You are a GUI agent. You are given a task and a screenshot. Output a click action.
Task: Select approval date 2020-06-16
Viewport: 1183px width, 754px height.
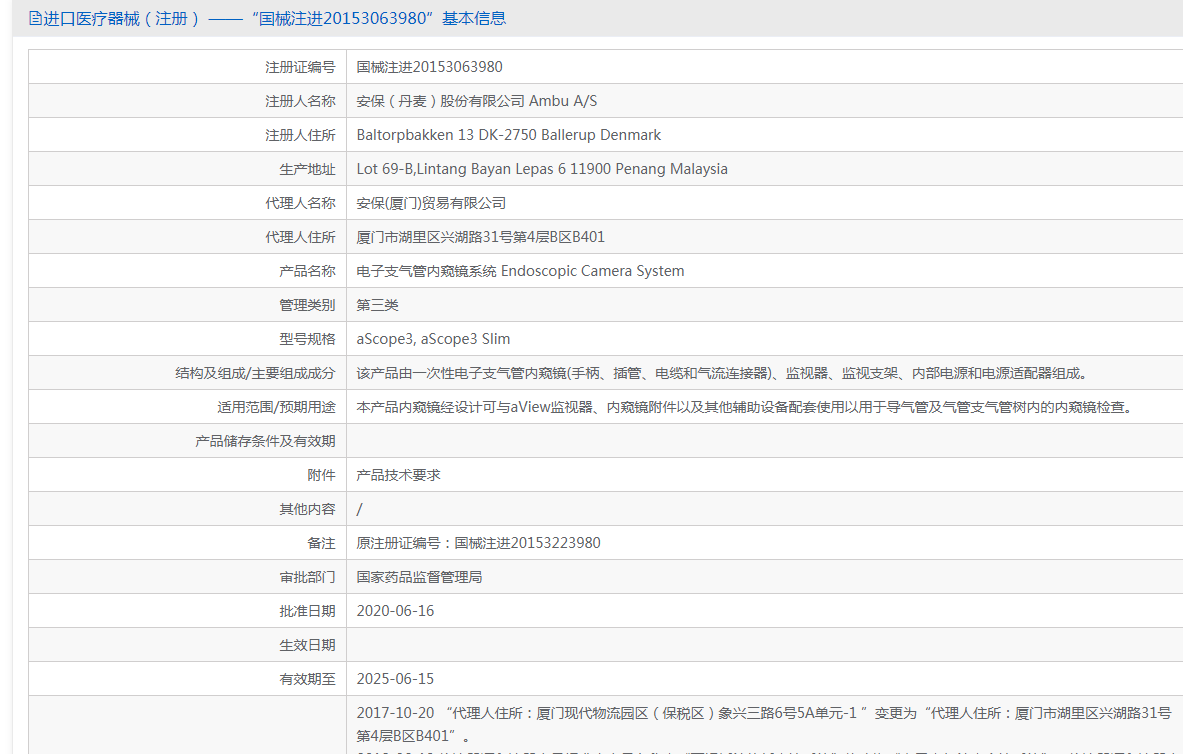coord(395,611)
